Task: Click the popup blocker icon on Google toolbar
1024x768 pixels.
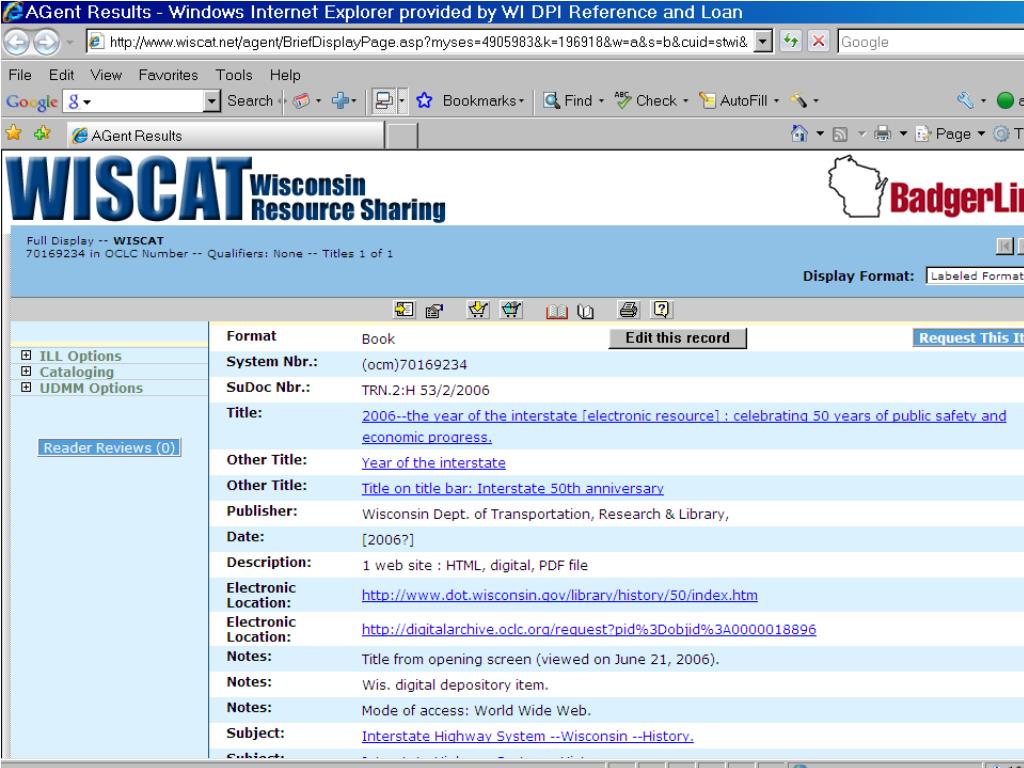Action: [384, 101]
